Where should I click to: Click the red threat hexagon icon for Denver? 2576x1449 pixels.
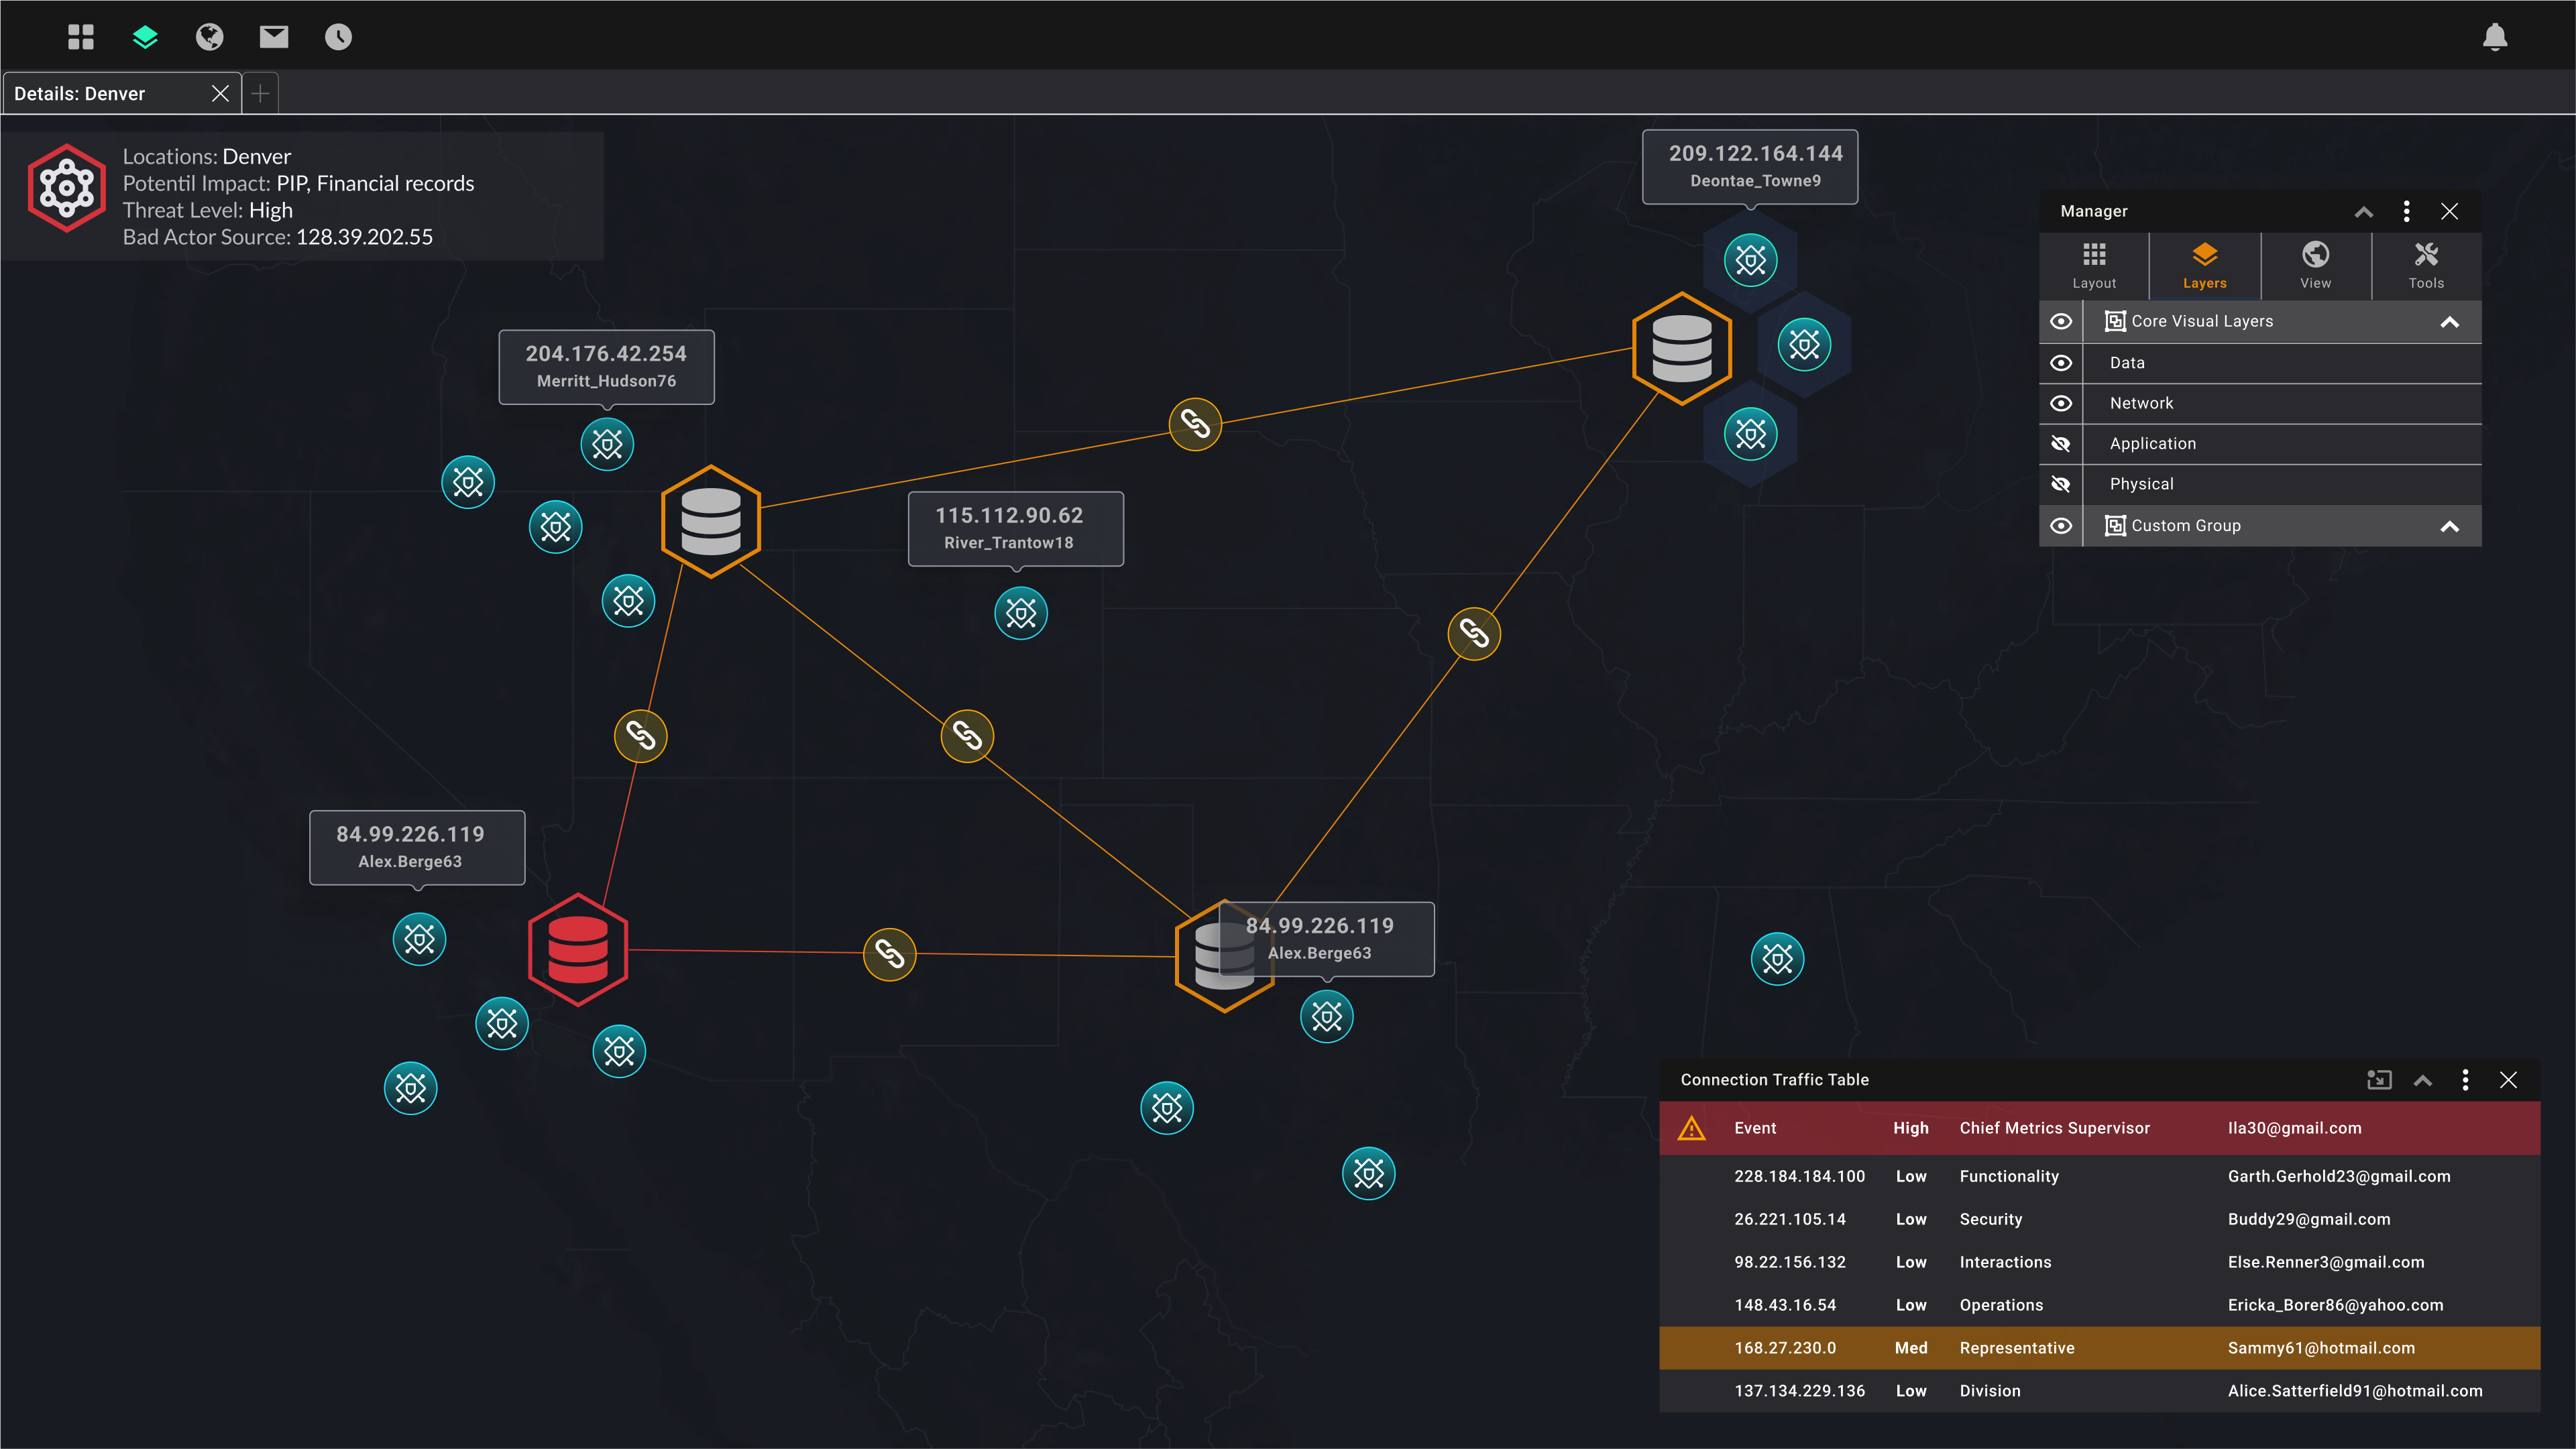[66, 188]
